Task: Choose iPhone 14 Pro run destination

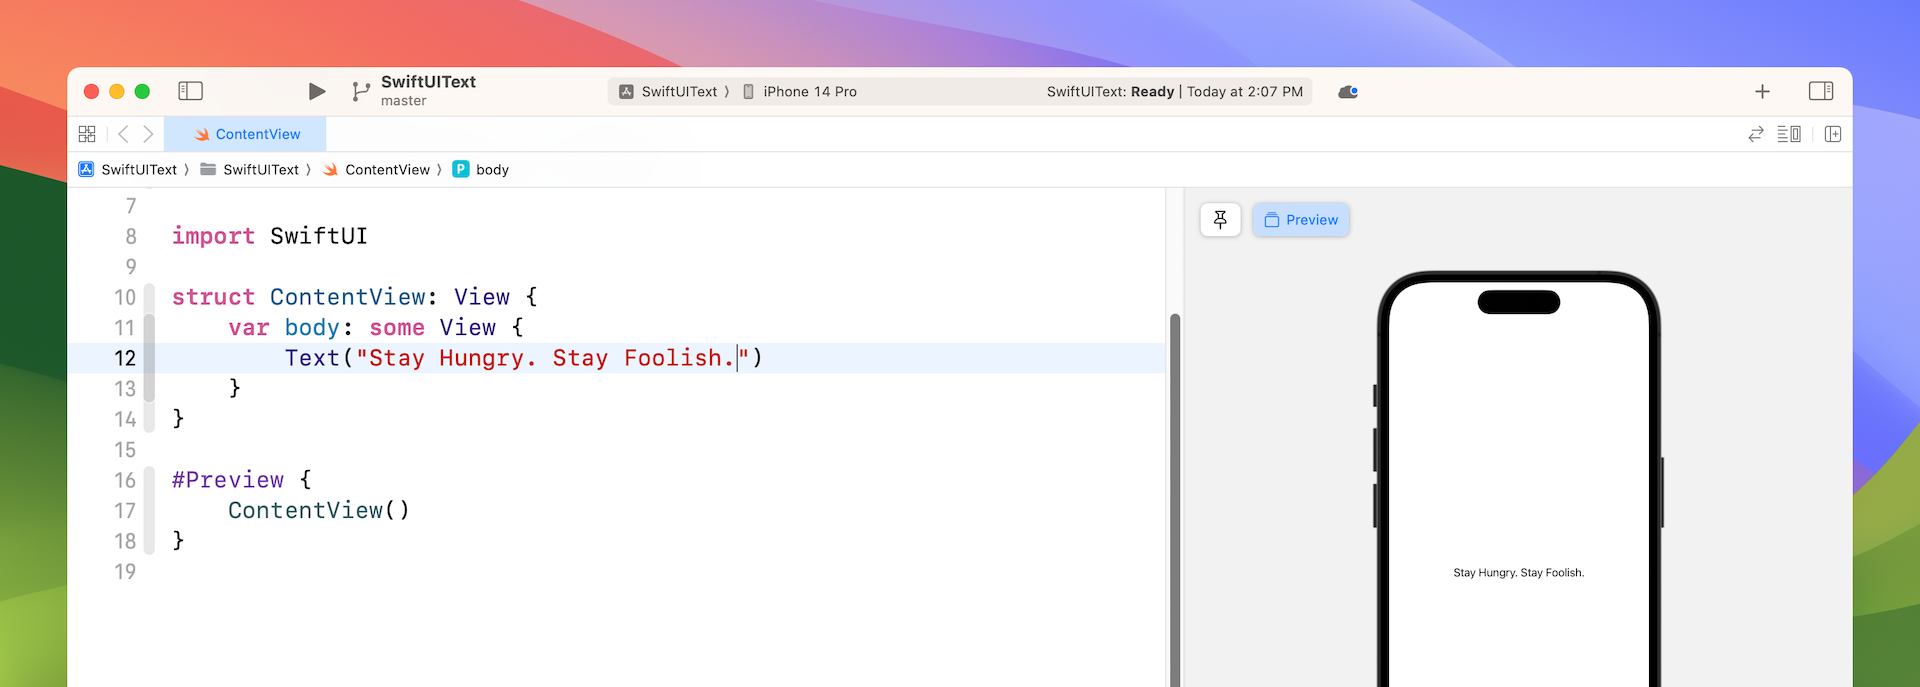Action: click(x=800, y=91)
